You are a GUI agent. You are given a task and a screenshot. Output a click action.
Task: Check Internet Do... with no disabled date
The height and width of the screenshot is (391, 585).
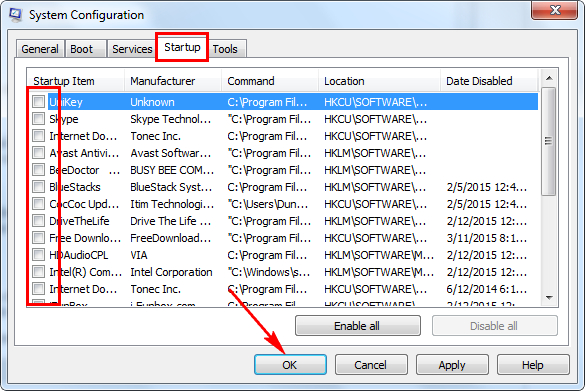click(38, 136)
